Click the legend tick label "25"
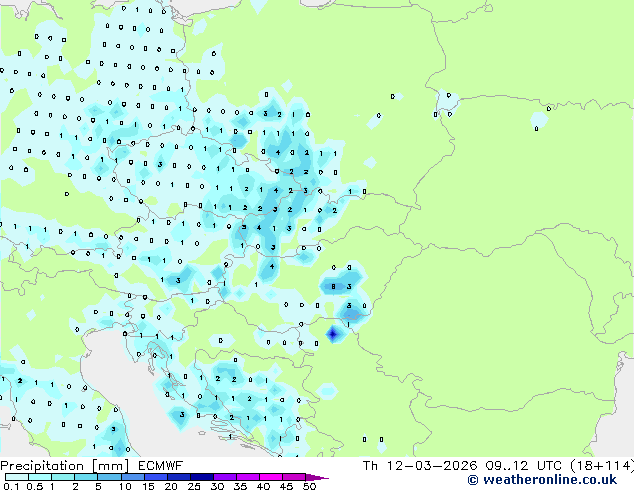The height and width of the screenshot is (490, 634). tap(194, 486)
